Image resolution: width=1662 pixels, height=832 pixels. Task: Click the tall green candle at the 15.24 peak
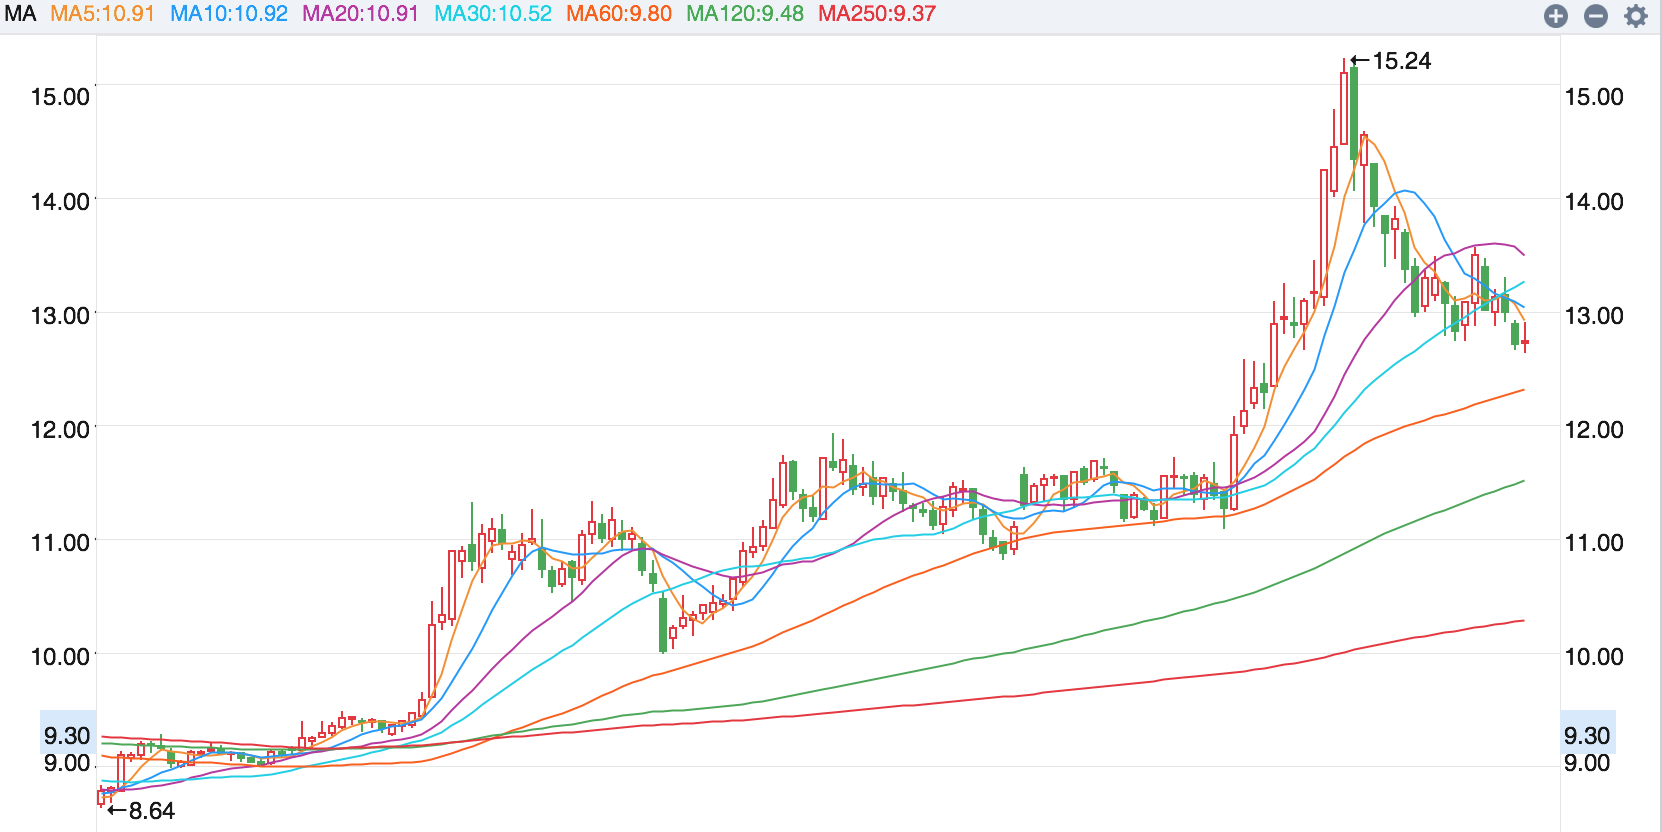point(1354,113)
